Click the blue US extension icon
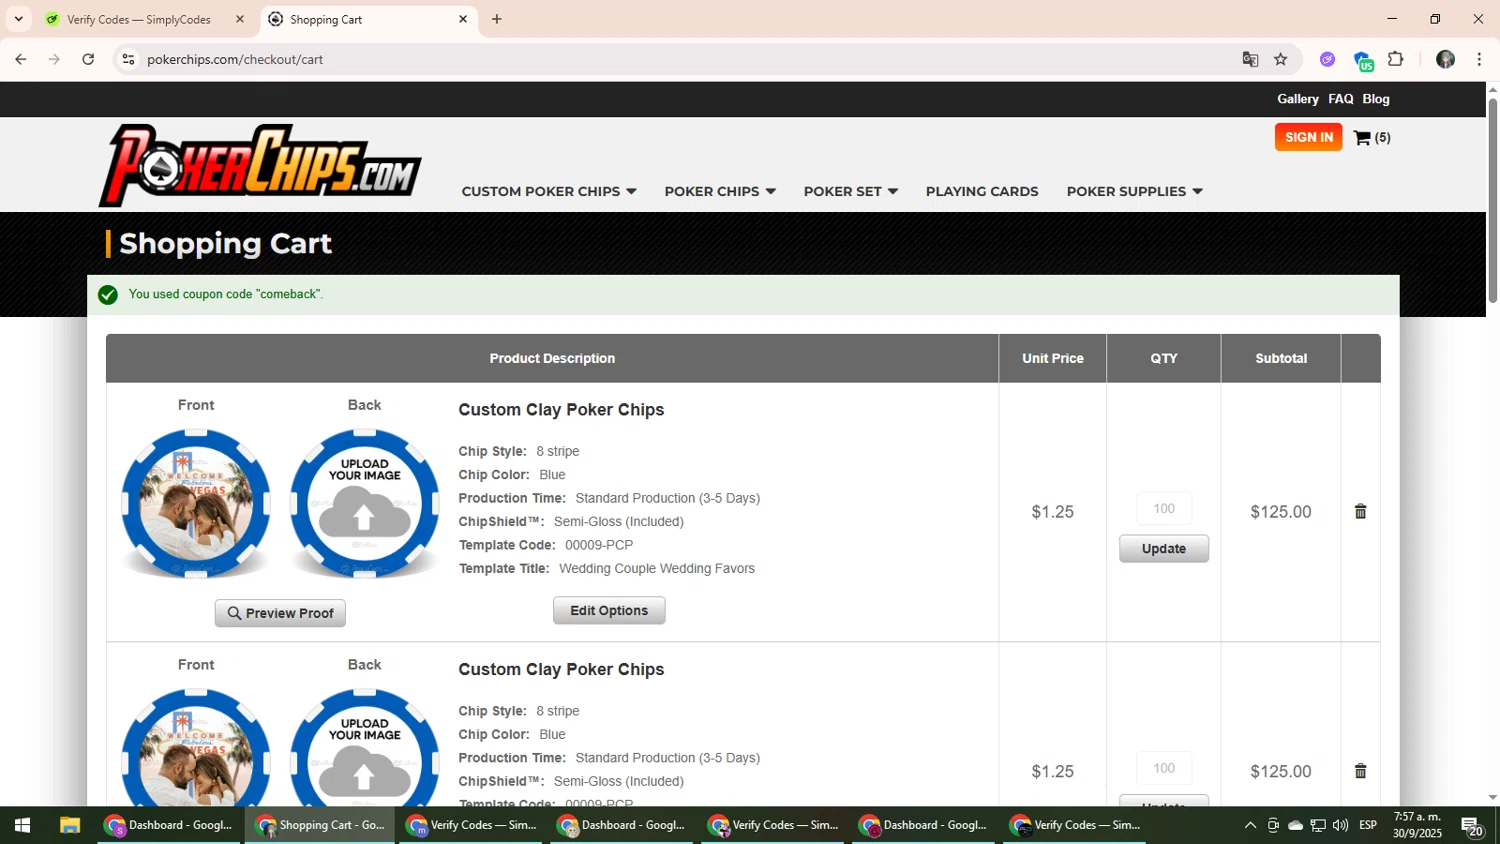1500x844 pixels. coord(1363,60)
